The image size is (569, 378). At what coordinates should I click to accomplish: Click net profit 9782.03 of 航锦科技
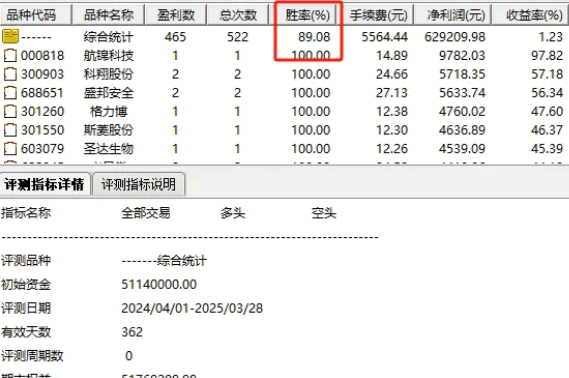click(x=462, y=56)
